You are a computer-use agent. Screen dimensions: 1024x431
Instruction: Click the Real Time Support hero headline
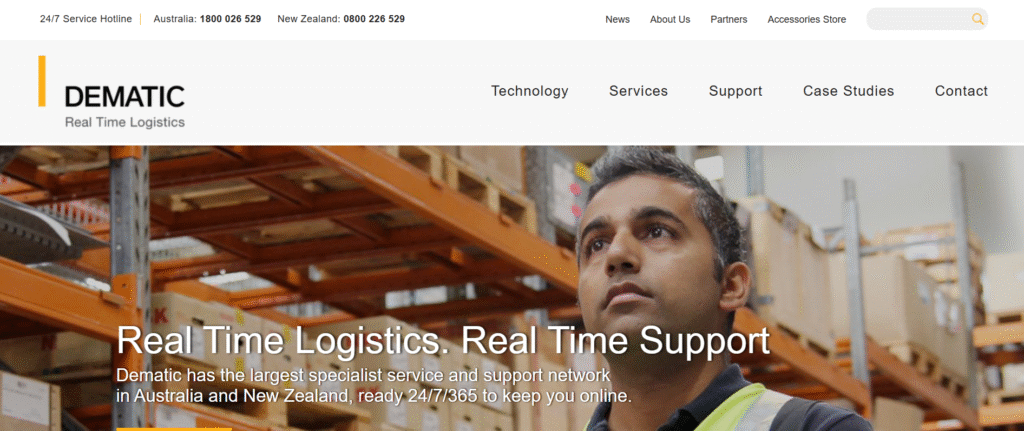coord(443,341)
